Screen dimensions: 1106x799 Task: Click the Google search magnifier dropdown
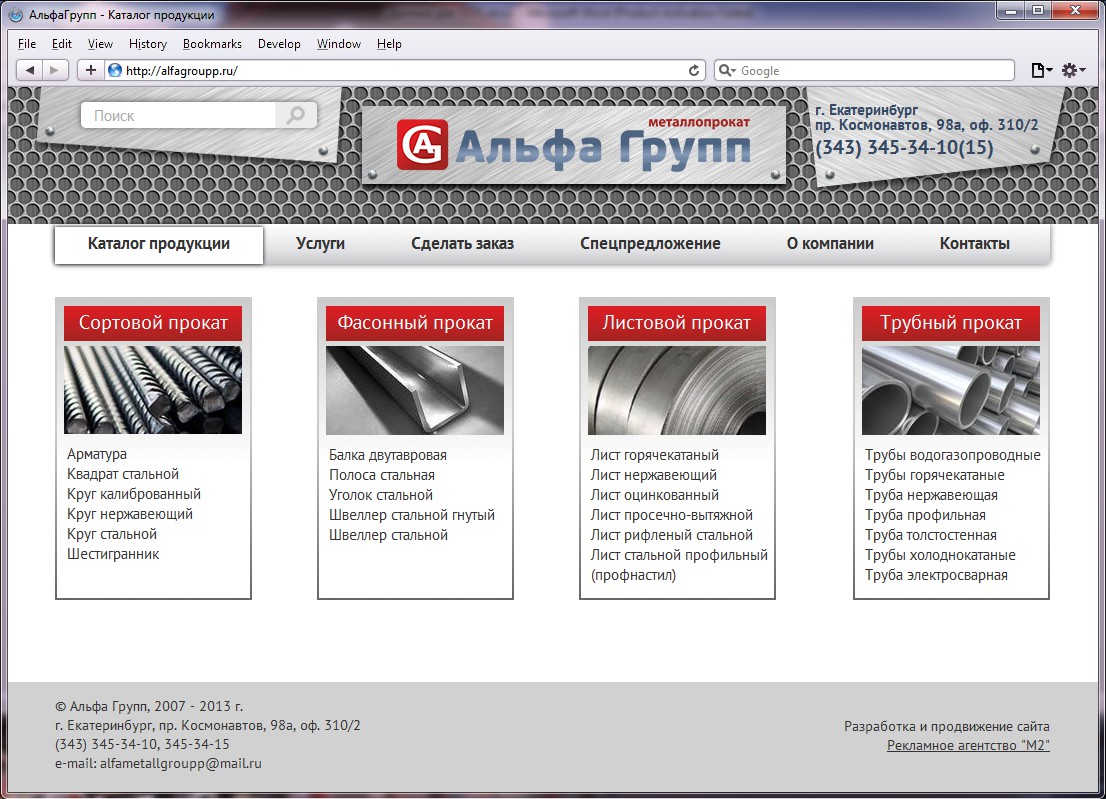click(727, 71)
